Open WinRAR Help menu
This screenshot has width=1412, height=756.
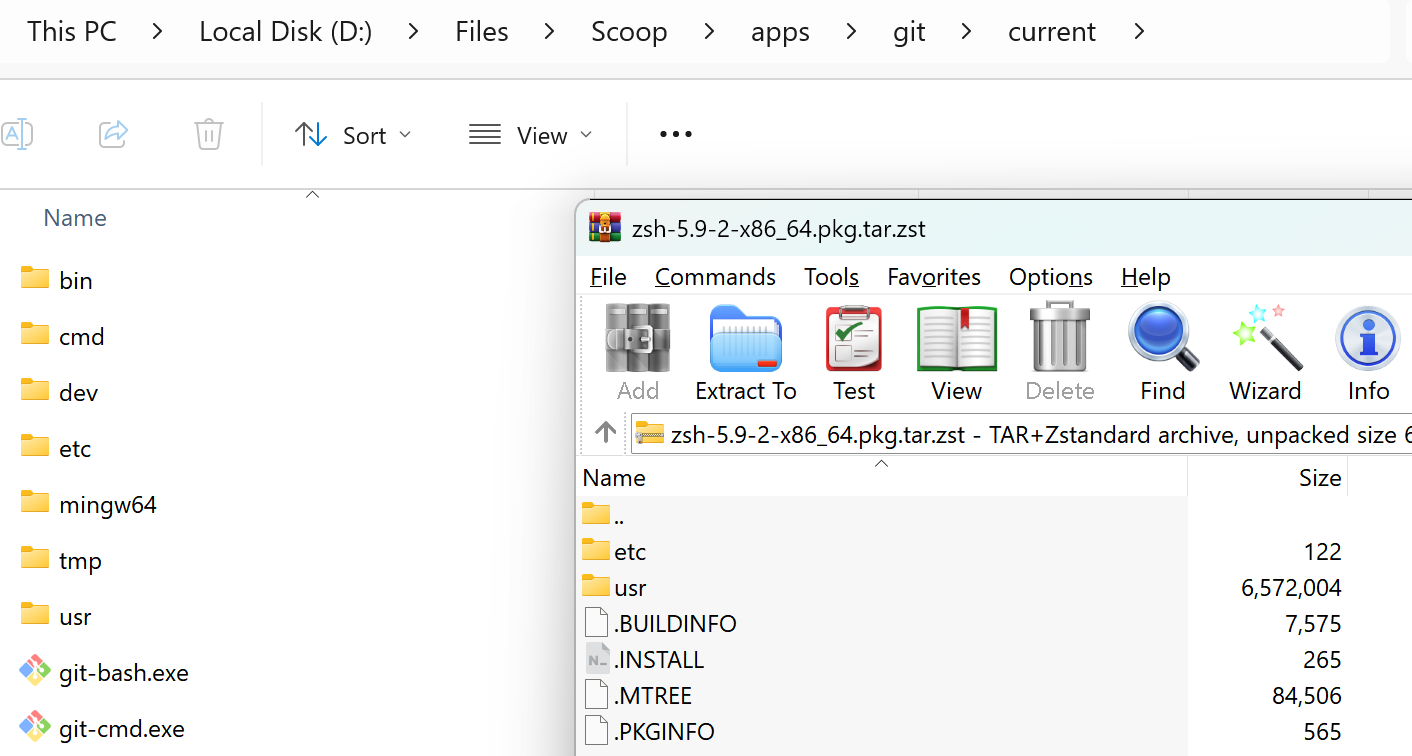tap(1145, 276)
